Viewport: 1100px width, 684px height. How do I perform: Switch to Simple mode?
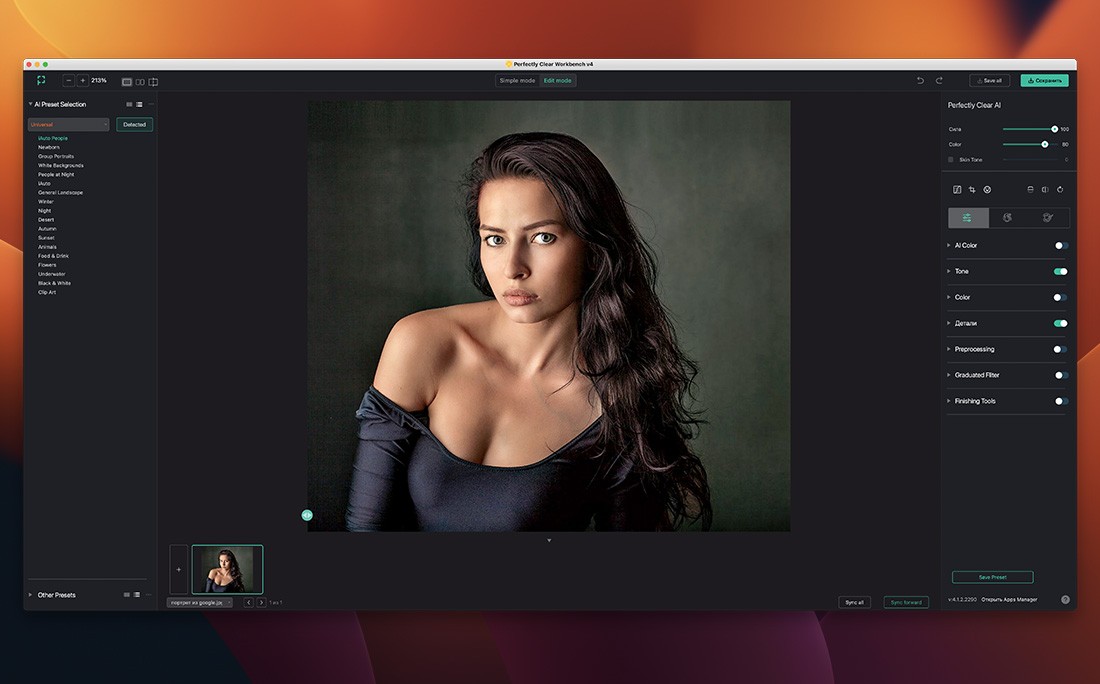pos(517,80)
